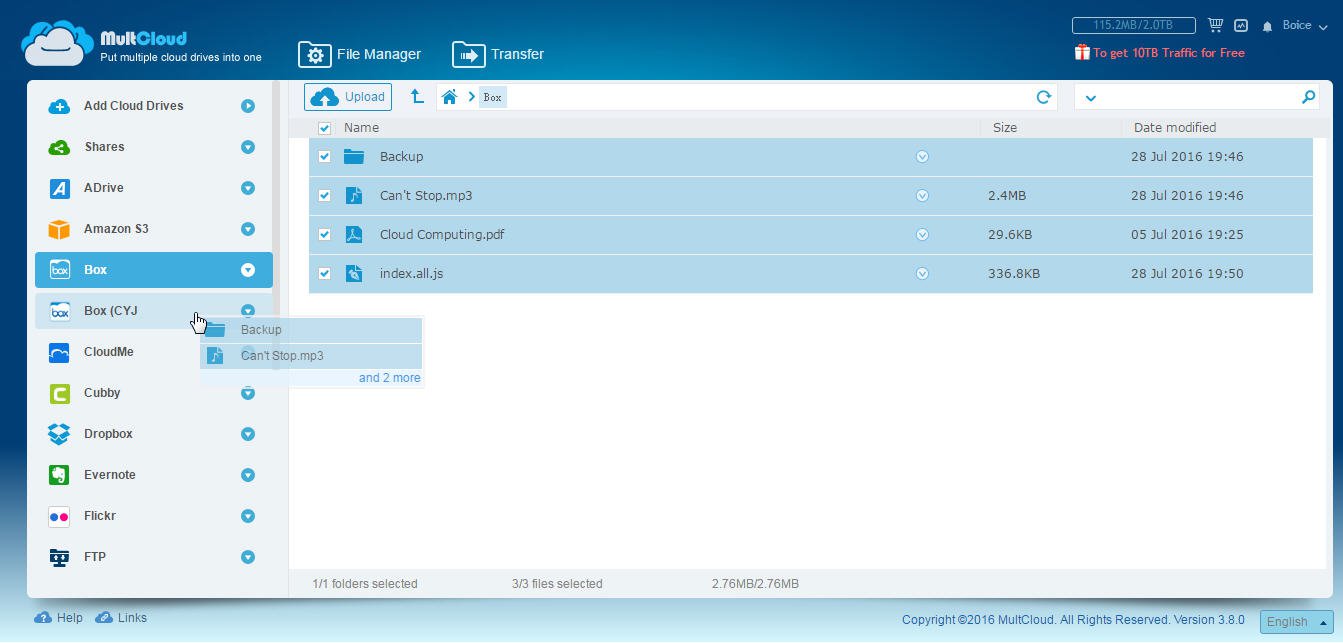Click the notification bell icon
The image size is (1343, 643).
click(x=1267, y=26)
